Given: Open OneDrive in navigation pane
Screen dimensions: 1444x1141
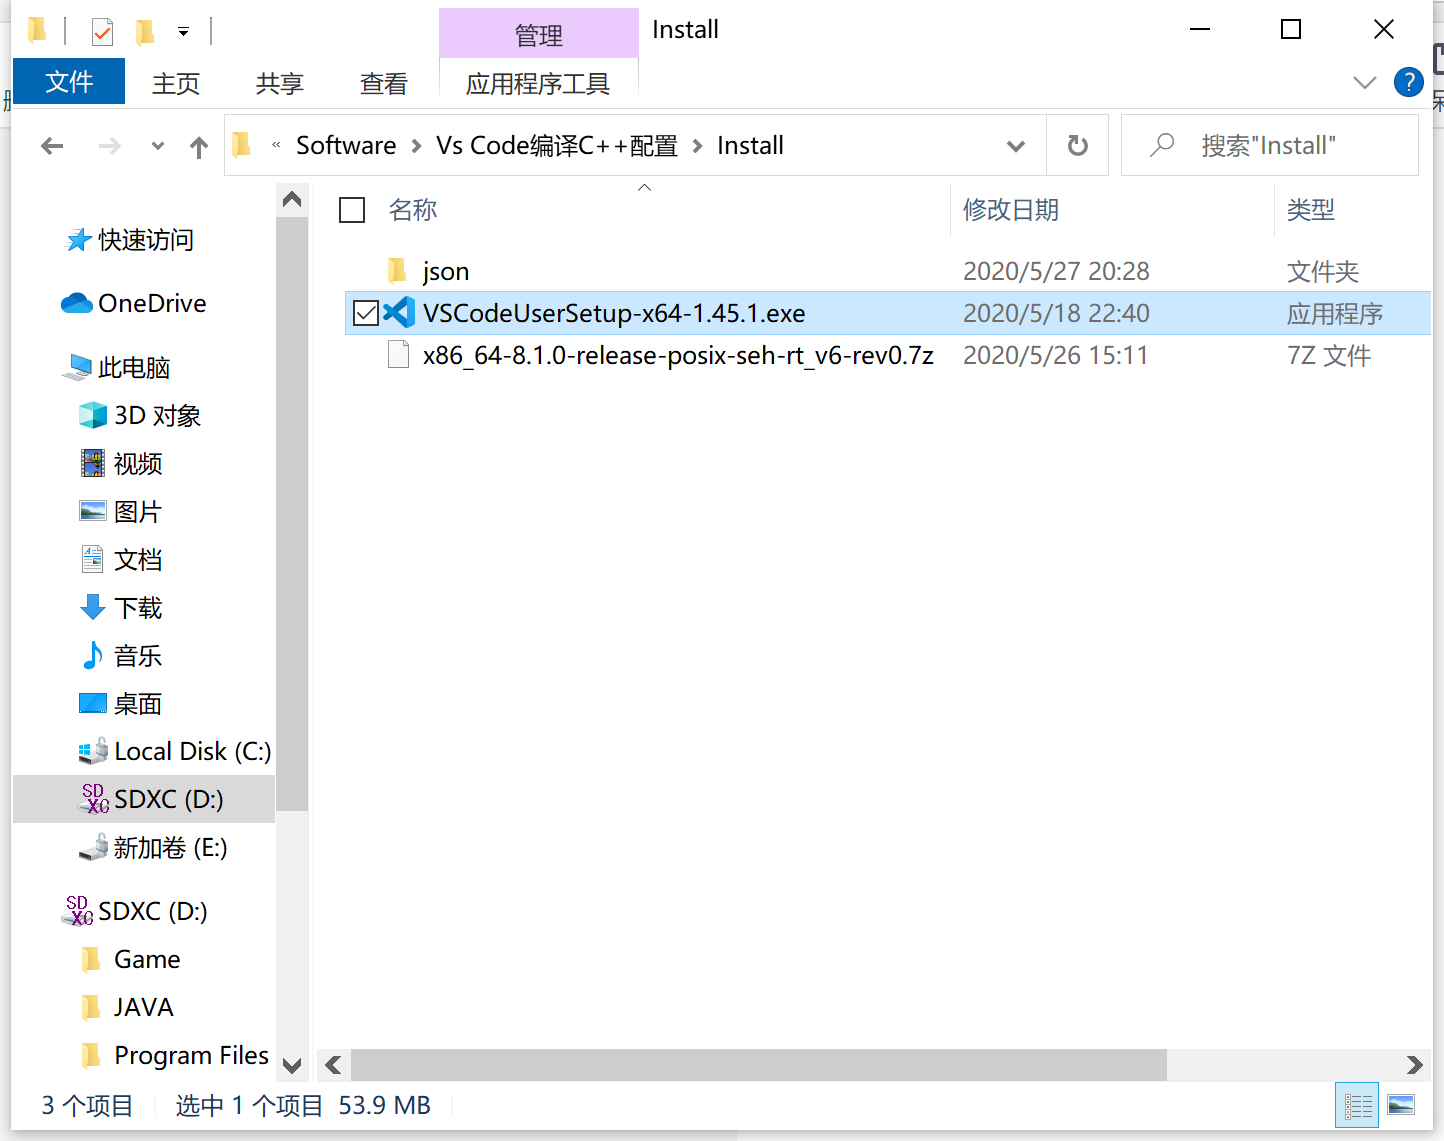Looking at the screenshot, I should [152, 303].
